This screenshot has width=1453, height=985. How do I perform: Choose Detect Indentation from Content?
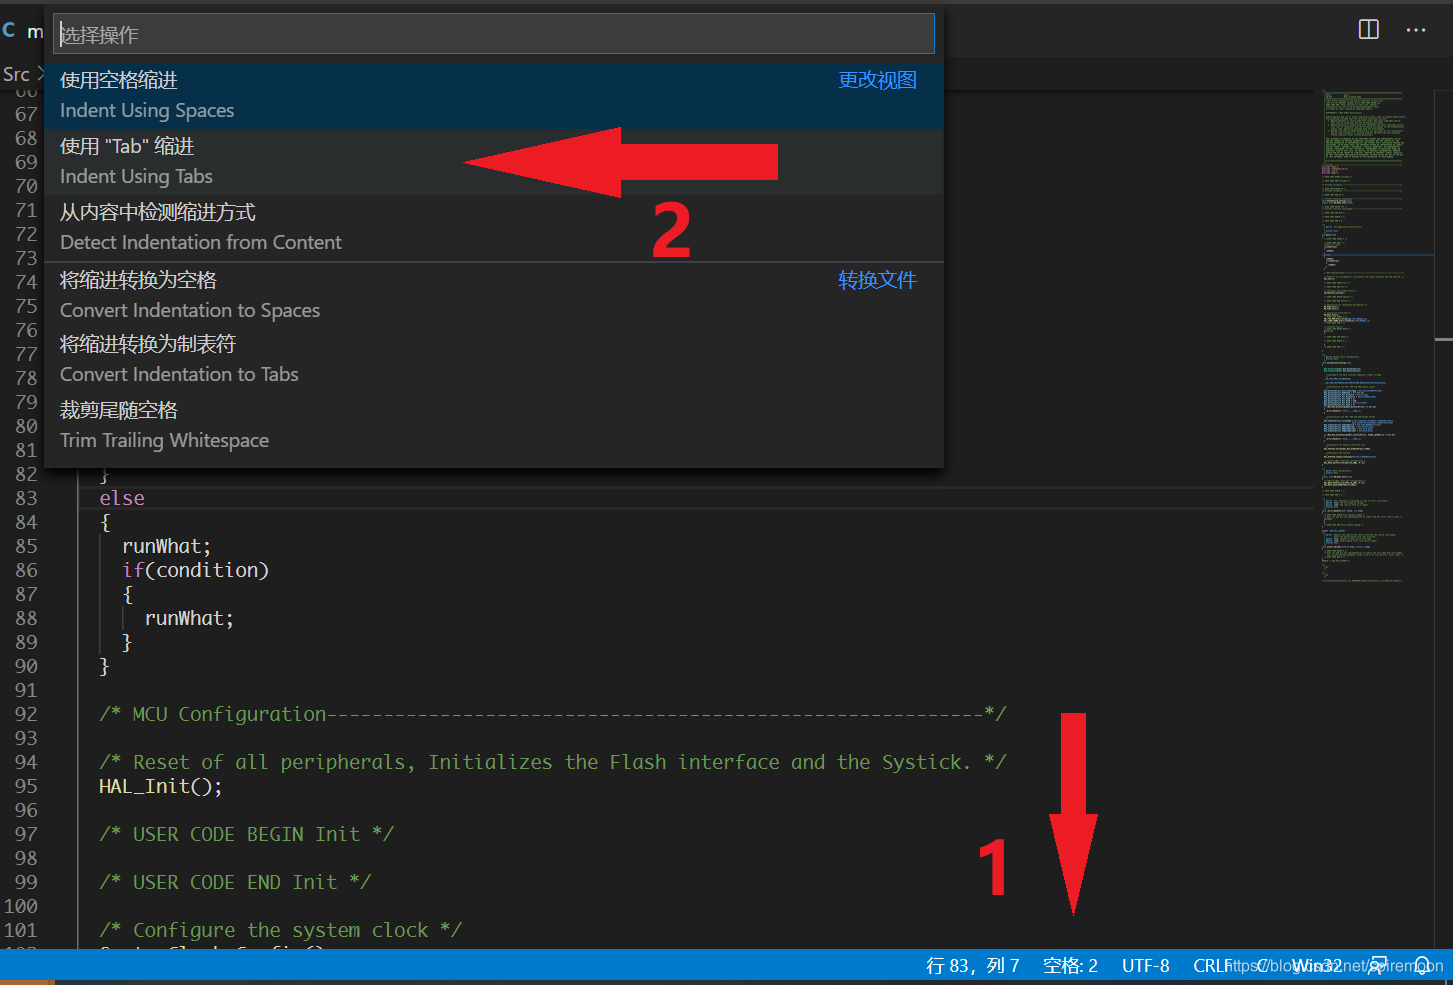(x=494, y=227)
